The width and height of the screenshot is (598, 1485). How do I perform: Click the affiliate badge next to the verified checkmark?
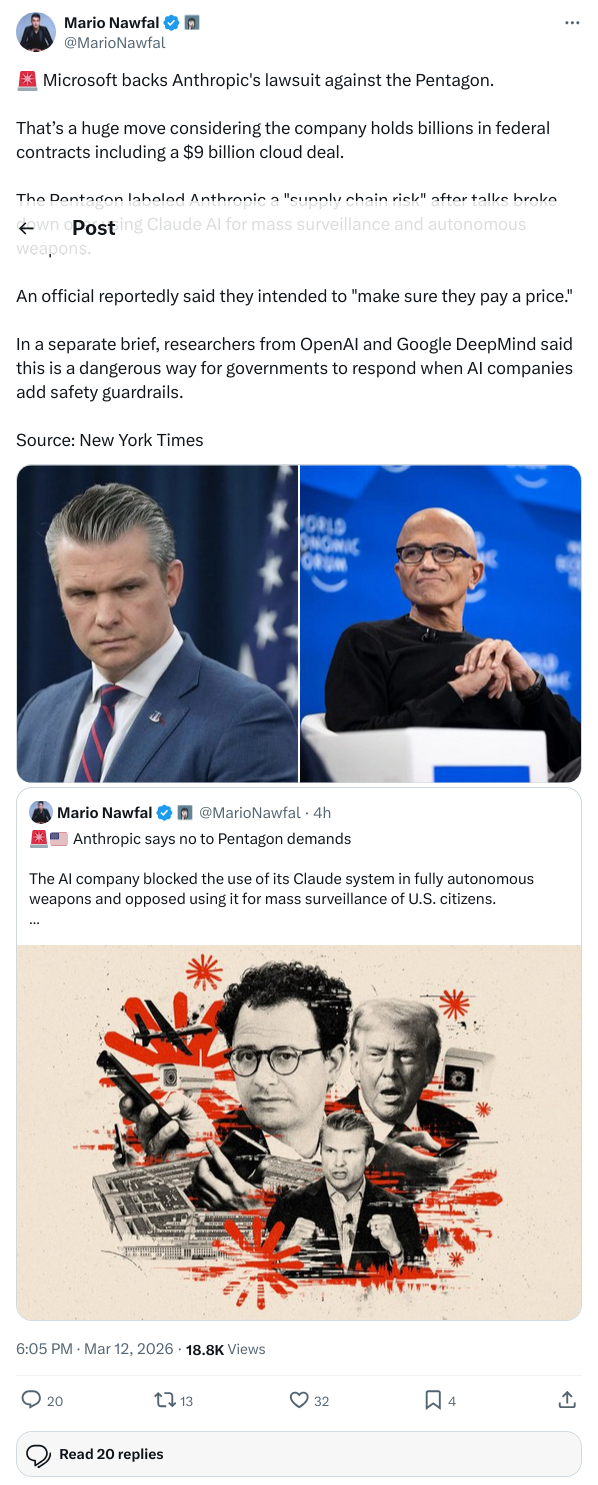pyautogui.click(x=191, y=23)
